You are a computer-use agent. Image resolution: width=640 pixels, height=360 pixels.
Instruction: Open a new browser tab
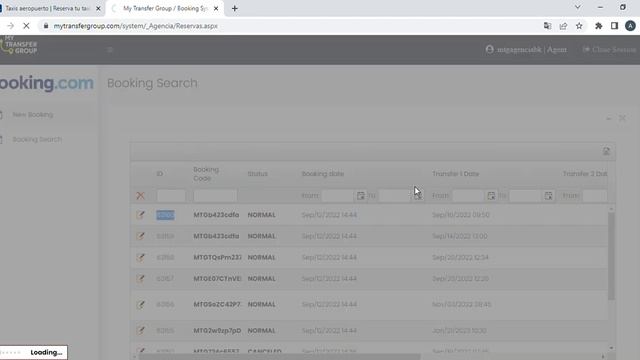[235, 8]
